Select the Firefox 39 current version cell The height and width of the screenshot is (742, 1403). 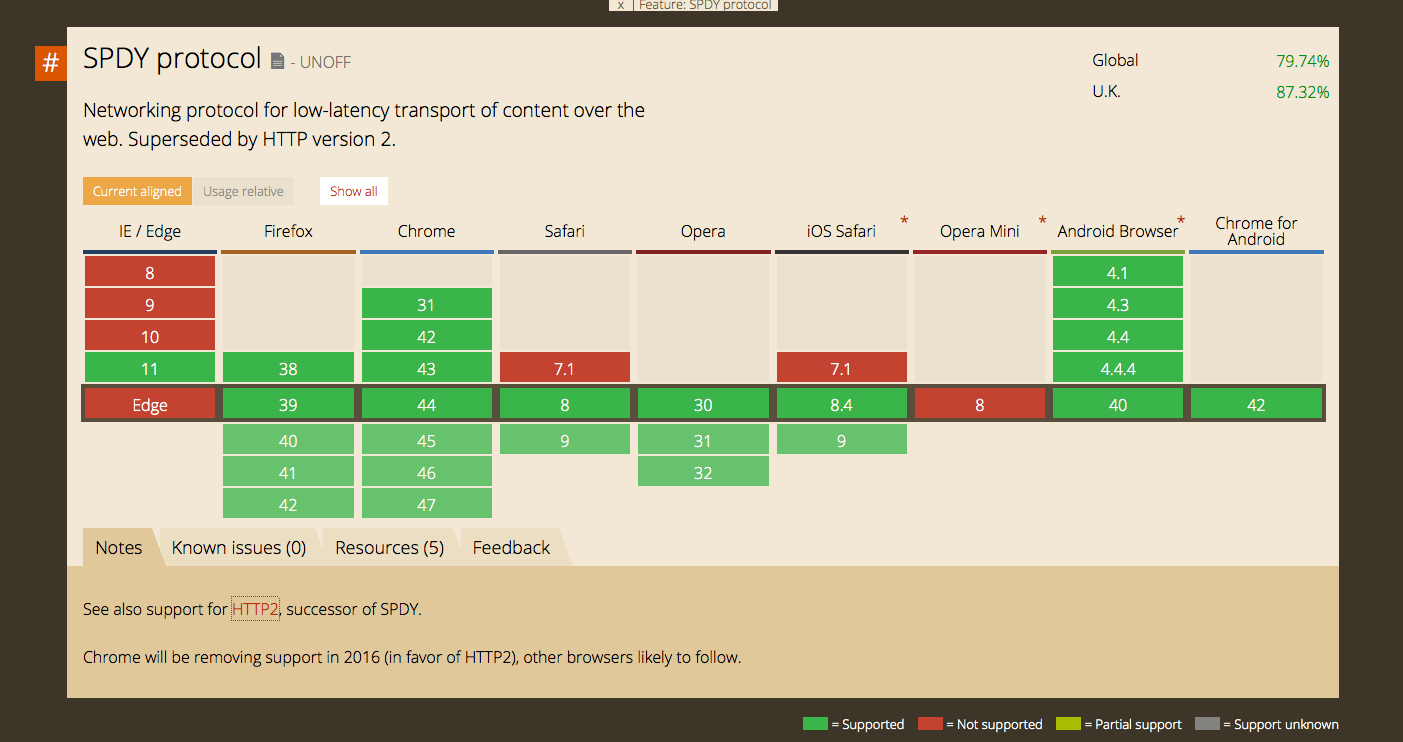(288, 404)
